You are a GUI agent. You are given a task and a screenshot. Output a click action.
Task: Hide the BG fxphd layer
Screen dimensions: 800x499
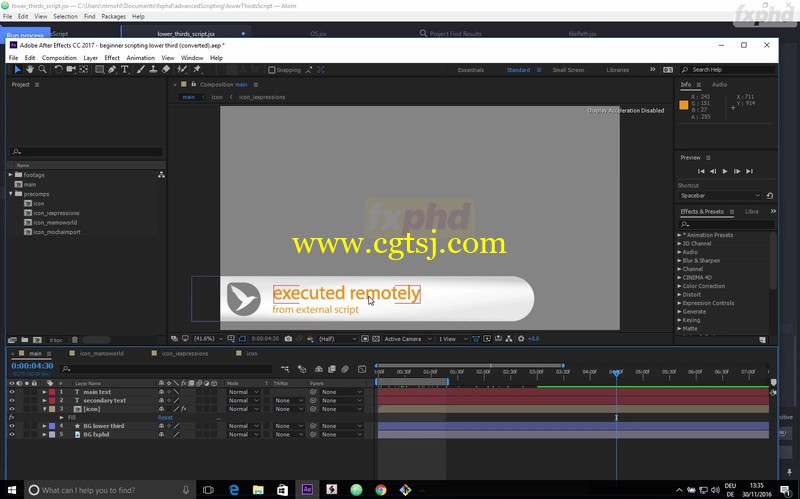click(x=12, y=435)
